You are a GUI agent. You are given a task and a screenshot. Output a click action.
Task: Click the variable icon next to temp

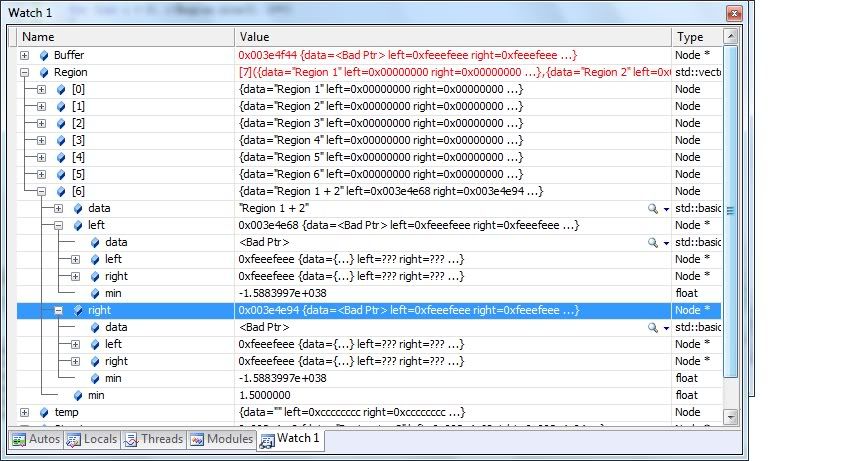click(43, 412)
